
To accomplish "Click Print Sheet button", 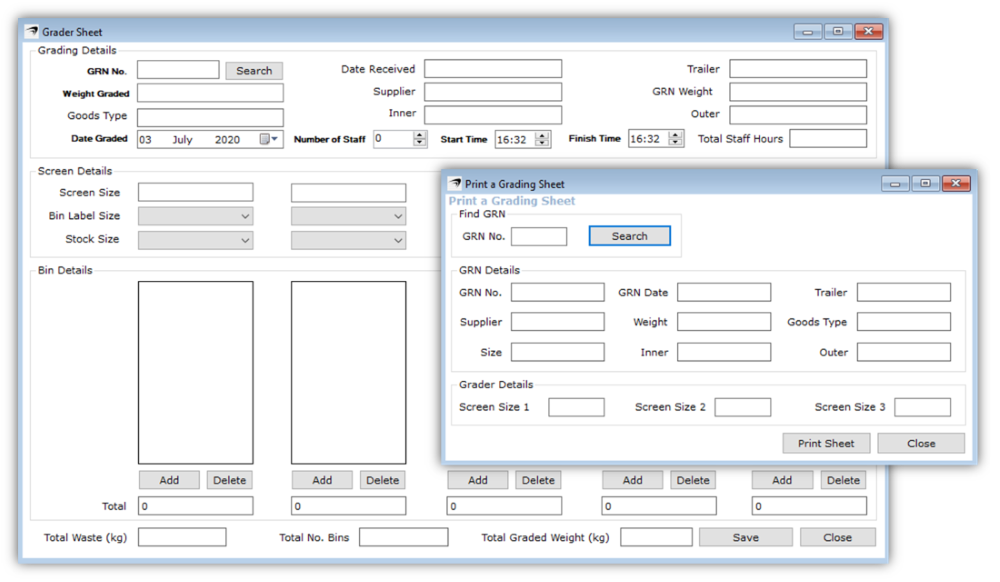I will pos(826,444).
